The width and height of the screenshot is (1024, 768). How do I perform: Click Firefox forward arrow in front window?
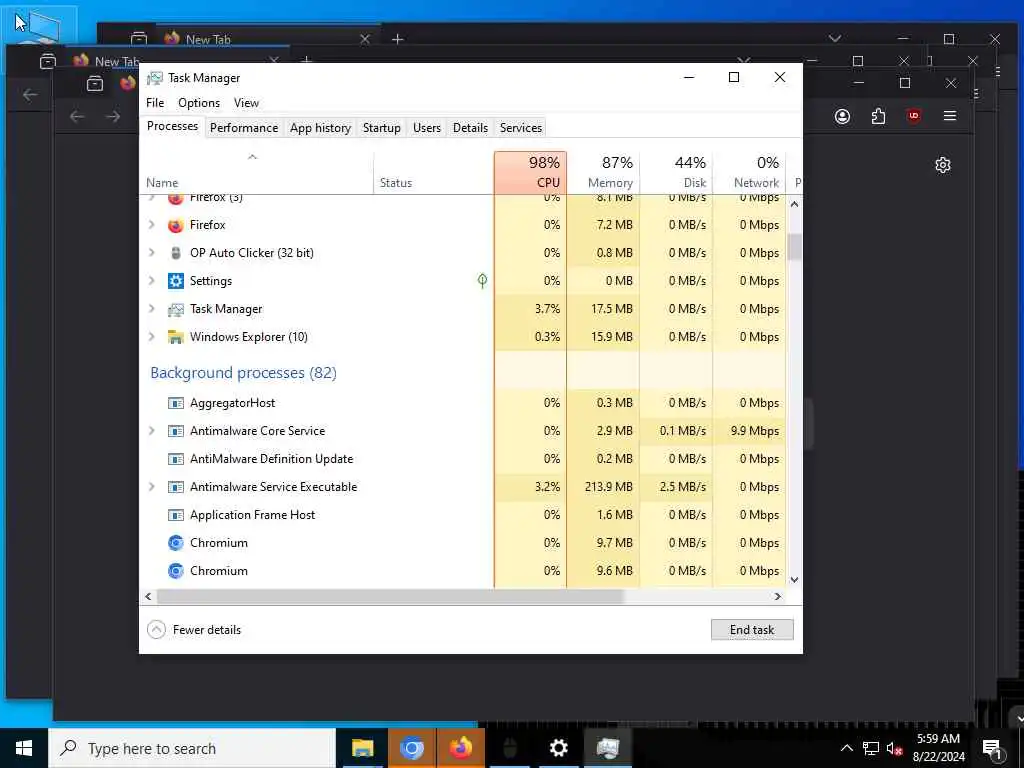point(113,116)
